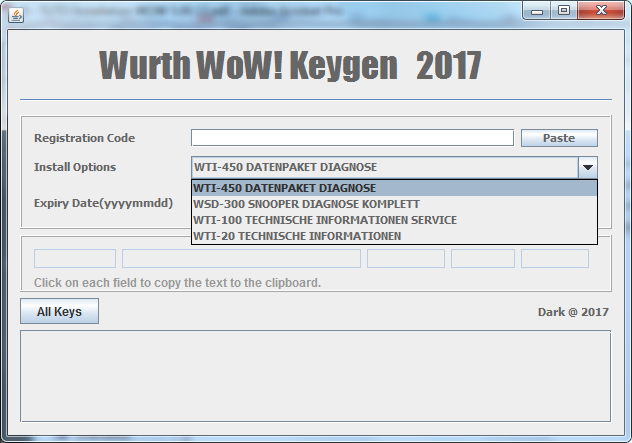Click the All Keys button
Image resolution: width=632 pixels, height=443 pixels.
59,311
